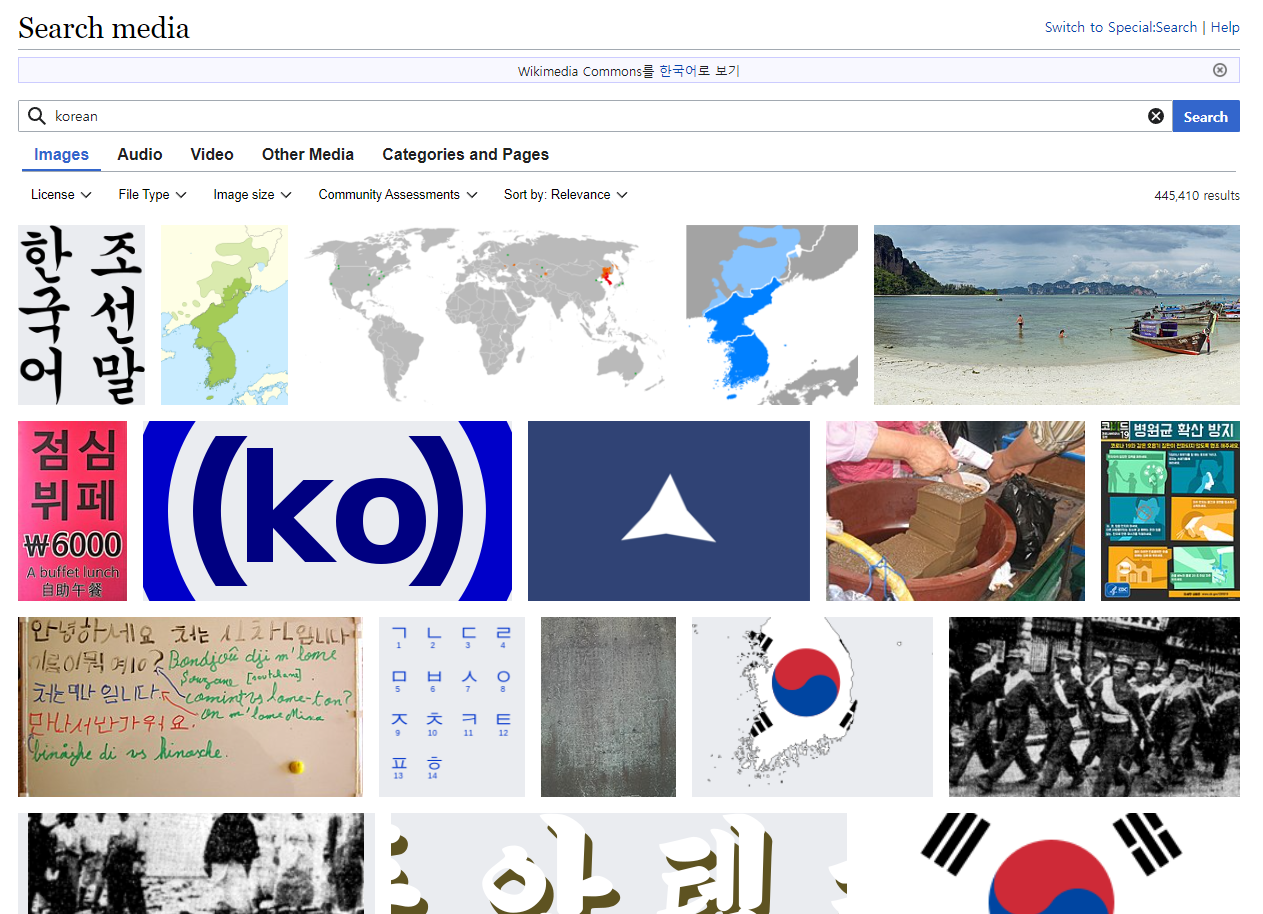Open the blue Korea map thumbnail
This screenshot has height=914, width=1263.
(x=772, y=315)
